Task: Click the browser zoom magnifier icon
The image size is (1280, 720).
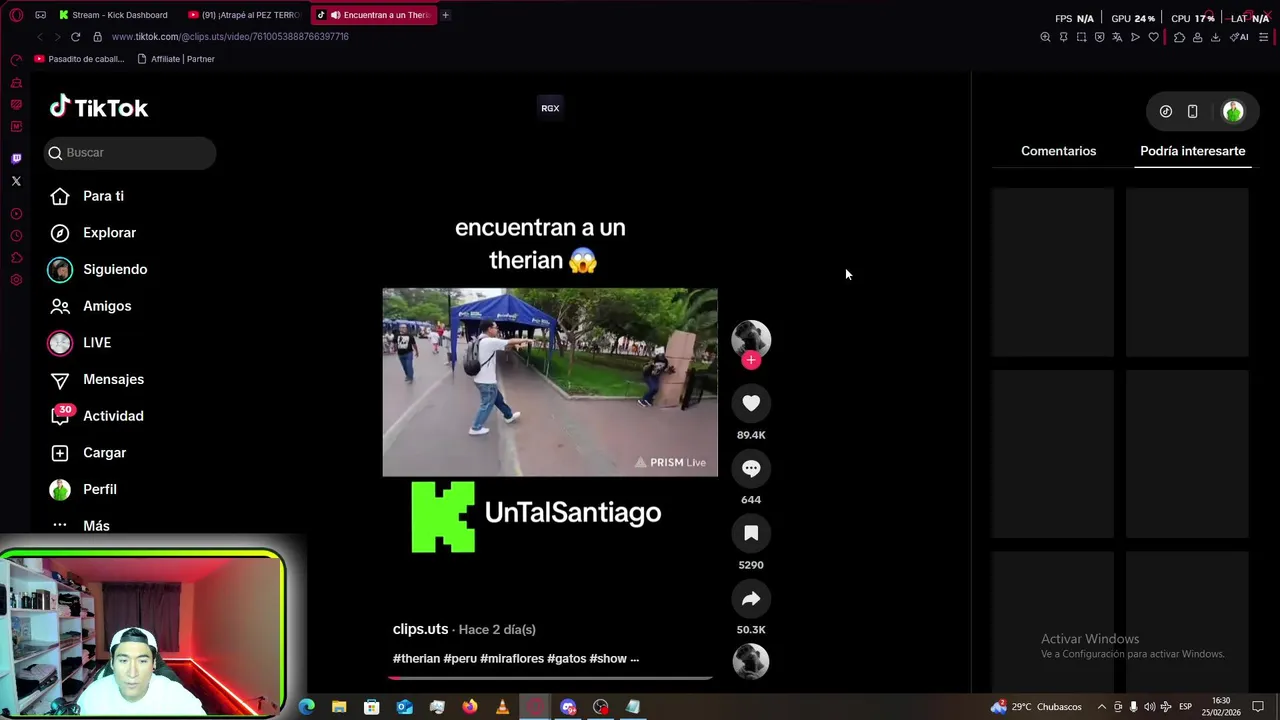Action: pyautogui.click(x=1045, y=37)
